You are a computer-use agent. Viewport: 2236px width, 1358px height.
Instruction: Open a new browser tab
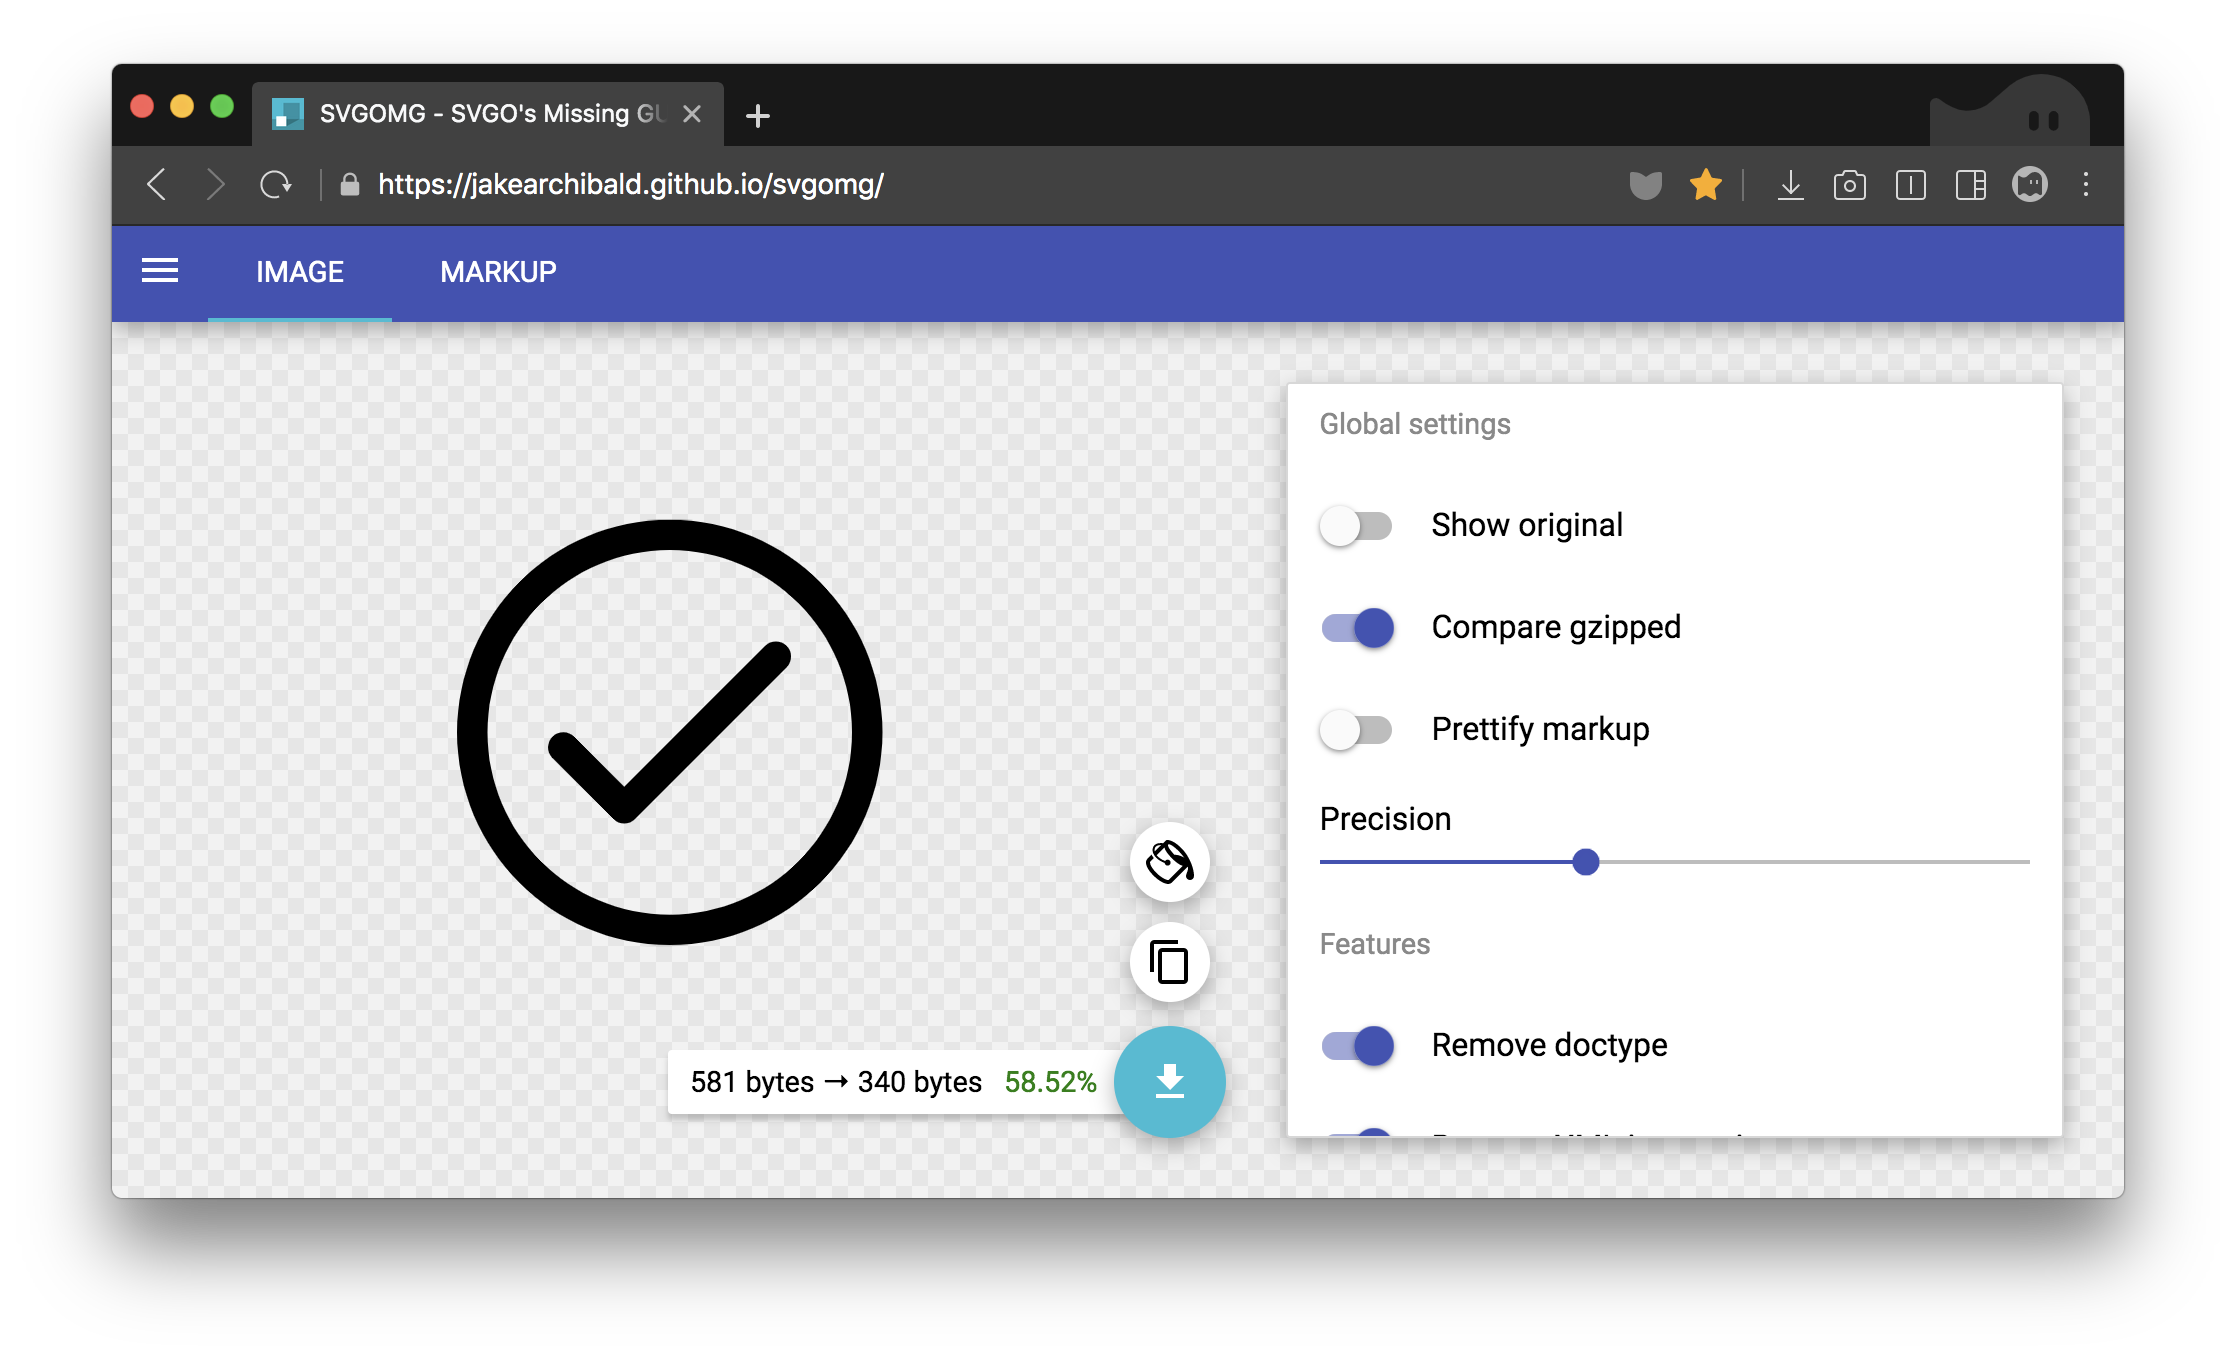758,116
